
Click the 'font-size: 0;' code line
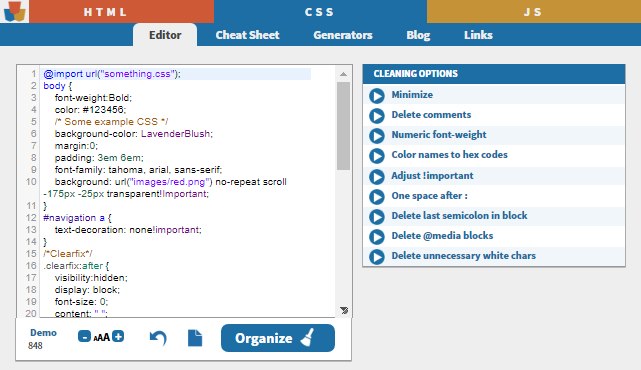pyautogui.click(x=81, y=302)
